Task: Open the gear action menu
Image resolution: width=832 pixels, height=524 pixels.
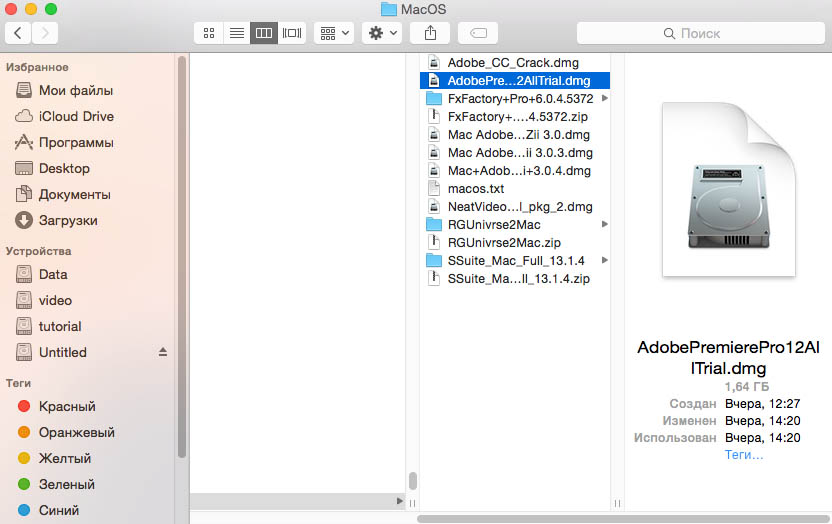Action: [x=382, y=33]
